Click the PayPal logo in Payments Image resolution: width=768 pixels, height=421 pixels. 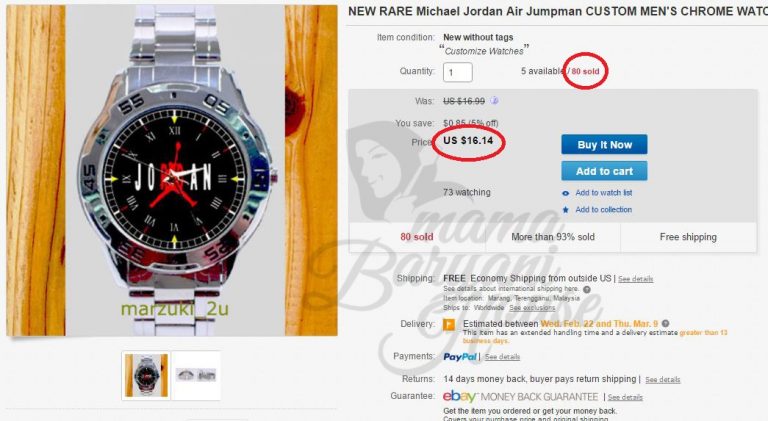pyautogui.click(x=460, y=357)
